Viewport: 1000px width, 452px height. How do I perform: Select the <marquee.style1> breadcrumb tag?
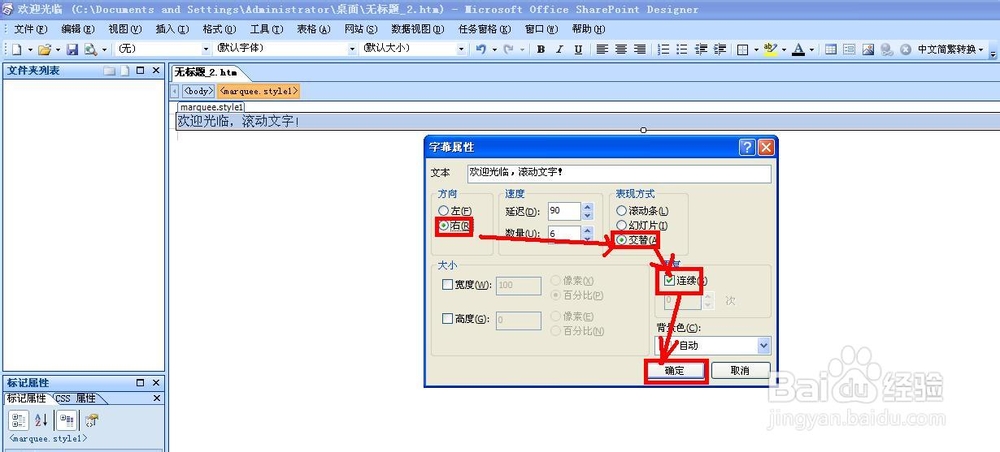pyautogui.click(x=258, y=91)
